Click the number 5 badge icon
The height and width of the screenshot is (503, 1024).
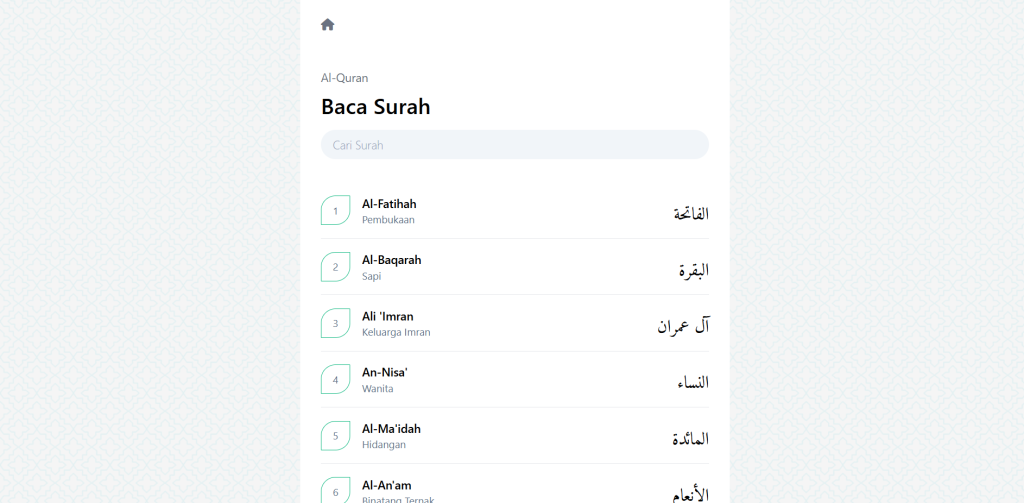tap(336, 436)
